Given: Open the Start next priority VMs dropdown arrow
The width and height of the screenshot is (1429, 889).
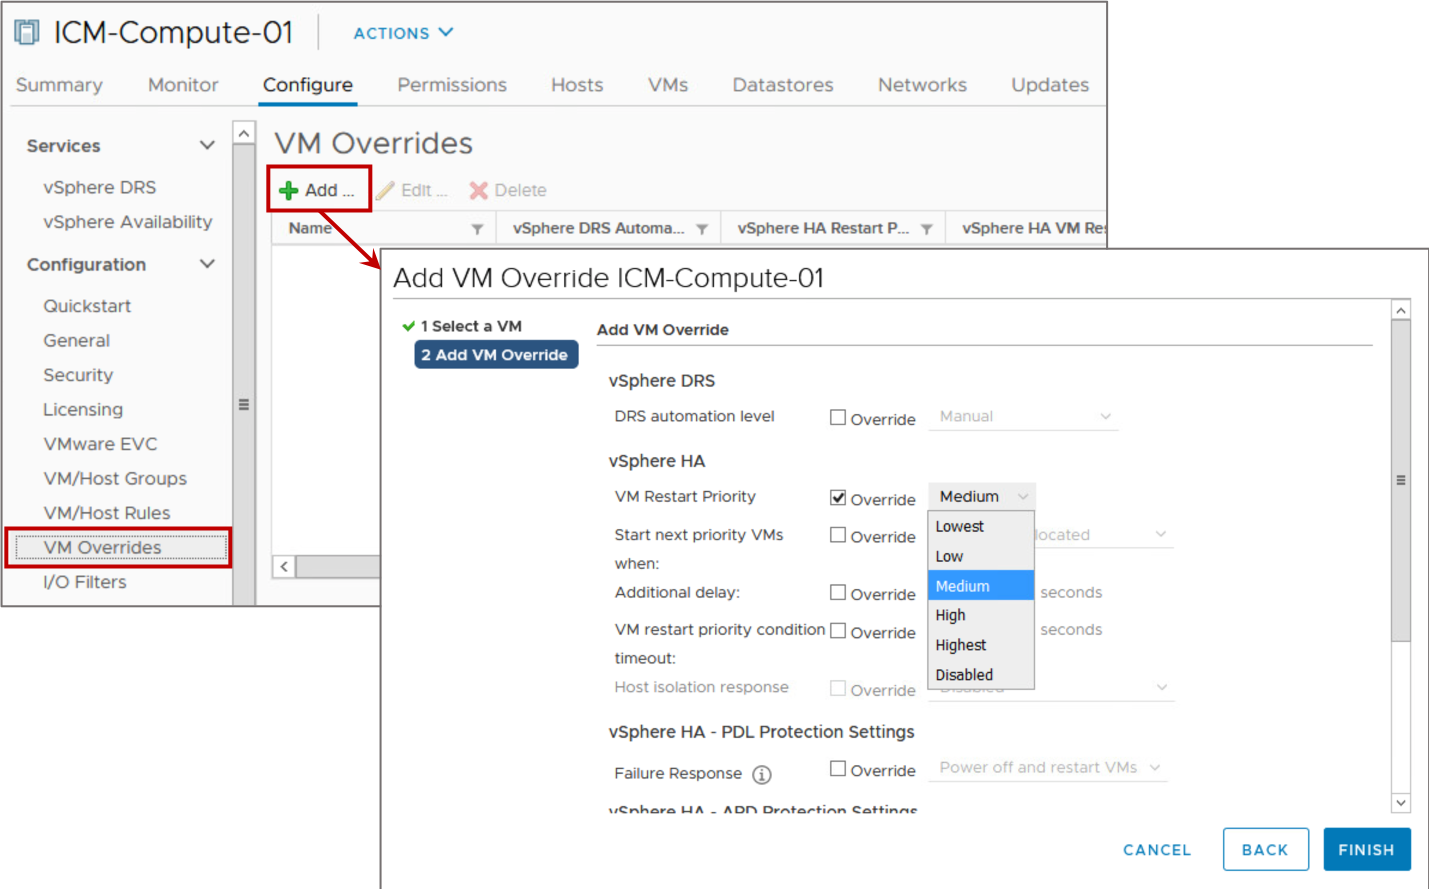Looking at the screenshot, I should pos(1160,534).
